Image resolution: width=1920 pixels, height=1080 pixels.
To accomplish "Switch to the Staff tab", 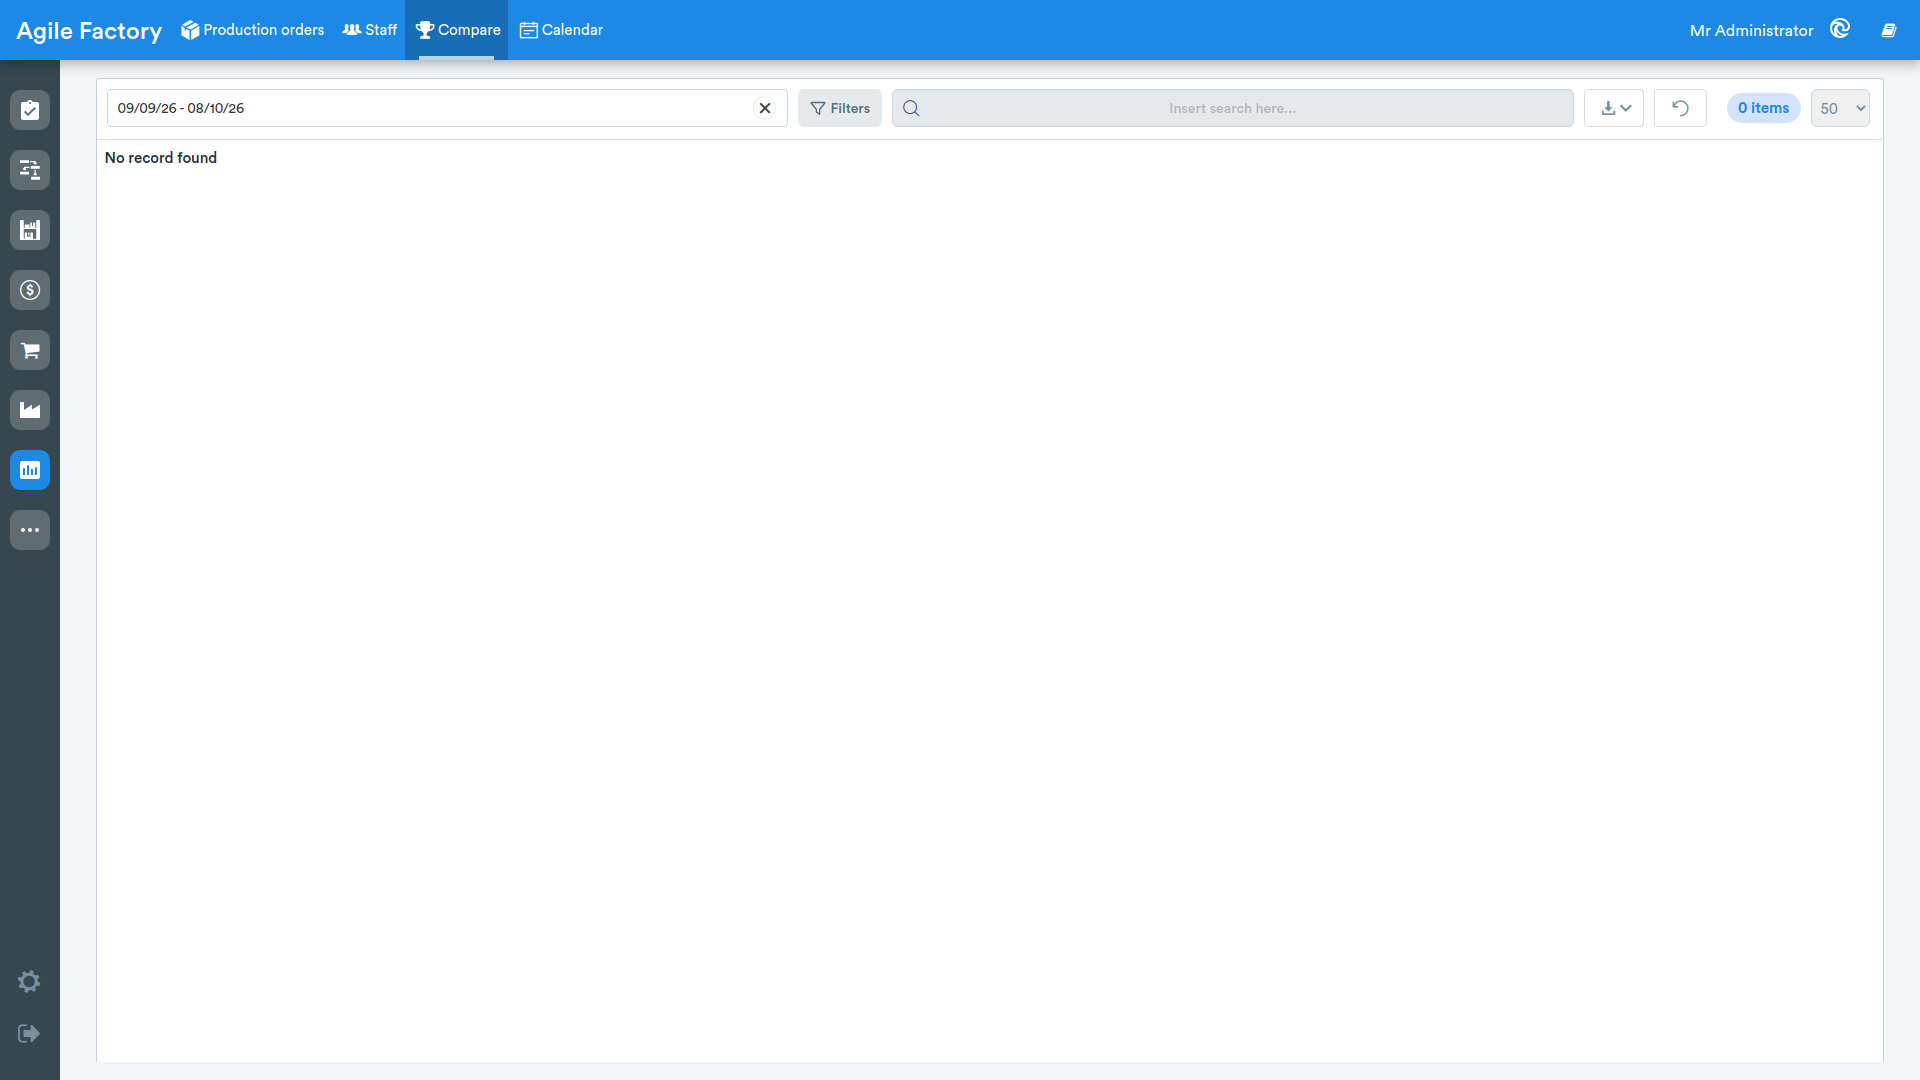I will 370,30.
